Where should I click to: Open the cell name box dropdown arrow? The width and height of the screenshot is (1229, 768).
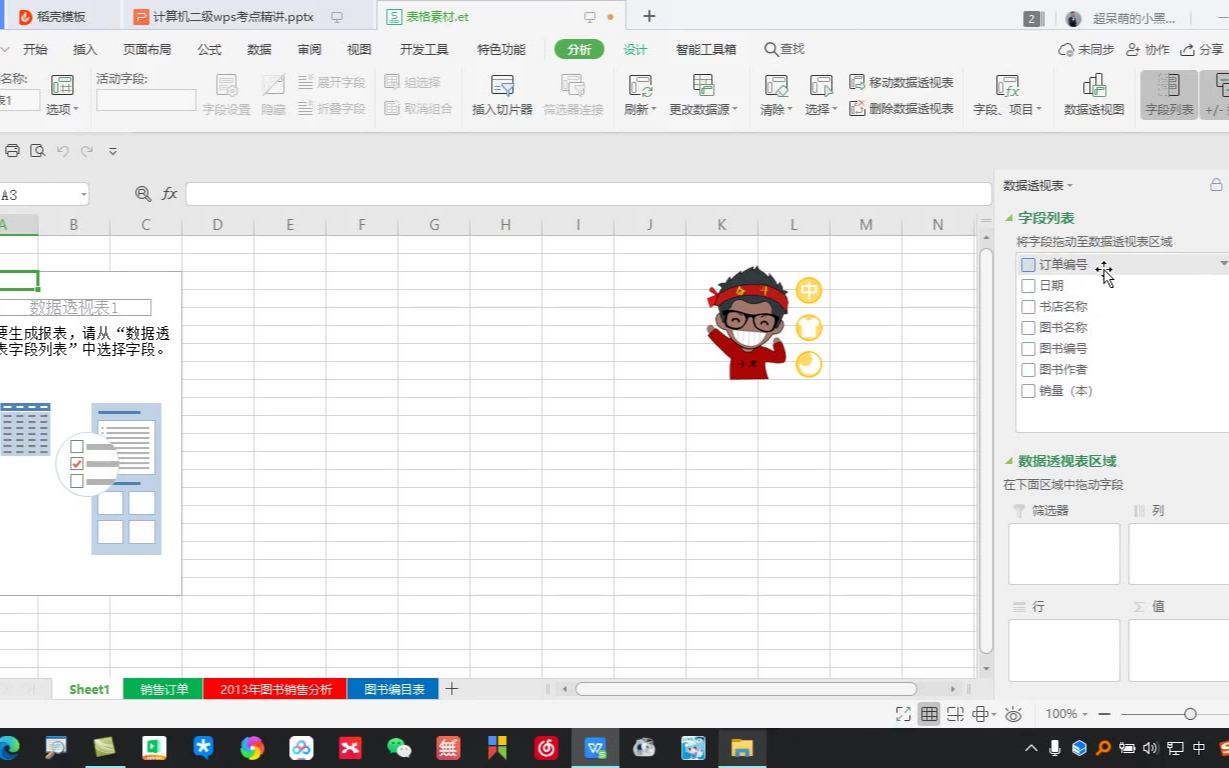pyautogui.click(x=83, y=195)
